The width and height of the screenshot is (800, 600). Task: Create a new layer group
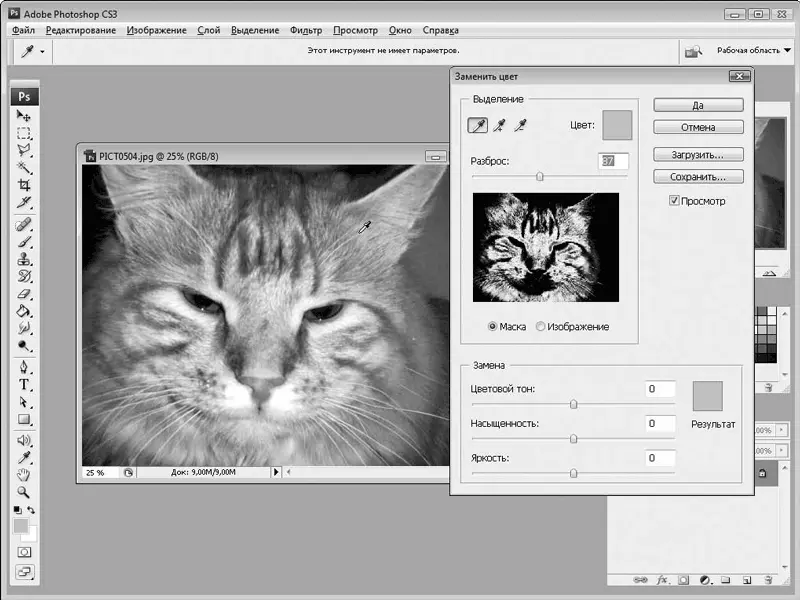click(x=726, y=580)
